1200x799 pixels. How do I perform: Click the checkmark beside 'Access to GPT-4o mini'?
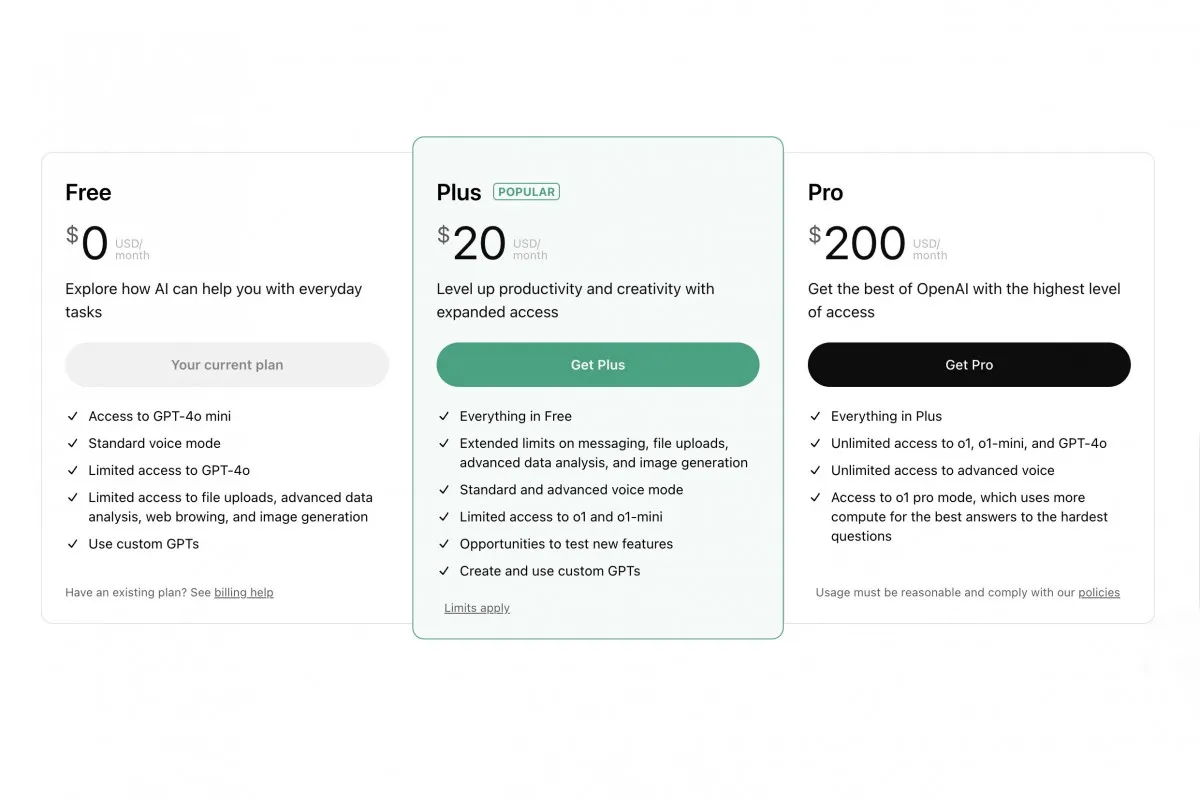(72, 416)
